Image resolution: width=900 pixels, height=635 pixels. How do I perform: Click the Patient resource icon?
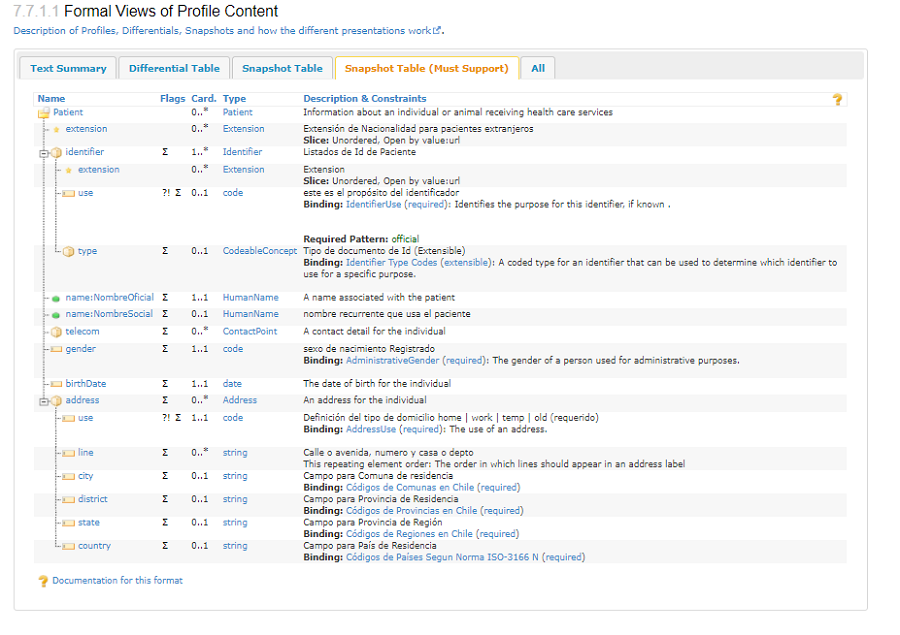pyautogui.click(x=44, y=113)
